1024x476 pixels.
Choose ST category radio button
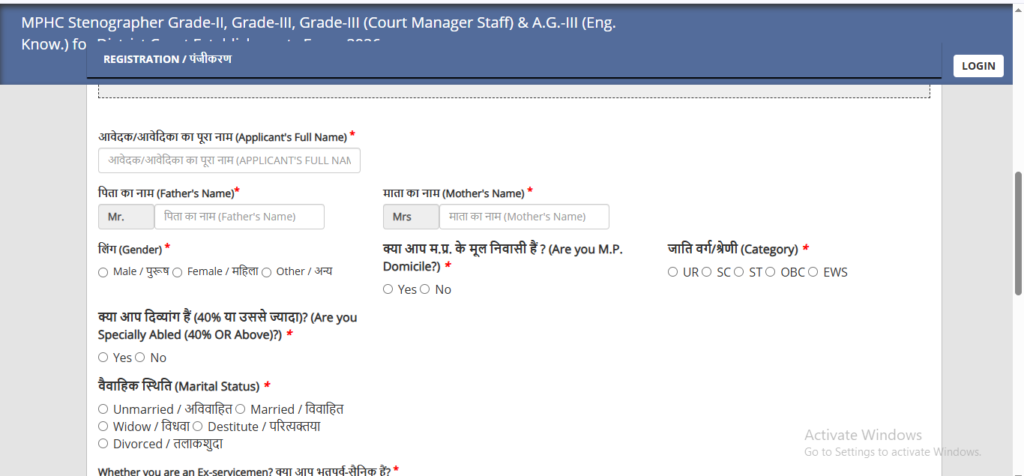coord(739,272)
